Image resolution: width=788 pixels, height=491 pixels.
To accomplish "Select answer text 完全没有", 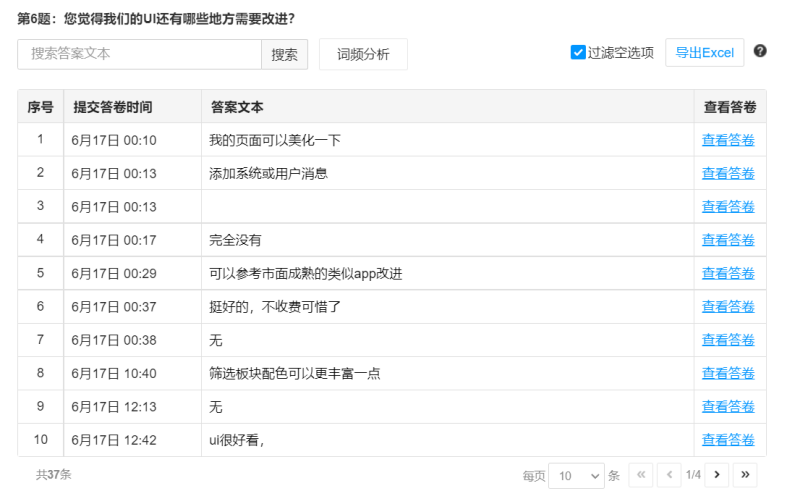I will (x=235, y=240).
